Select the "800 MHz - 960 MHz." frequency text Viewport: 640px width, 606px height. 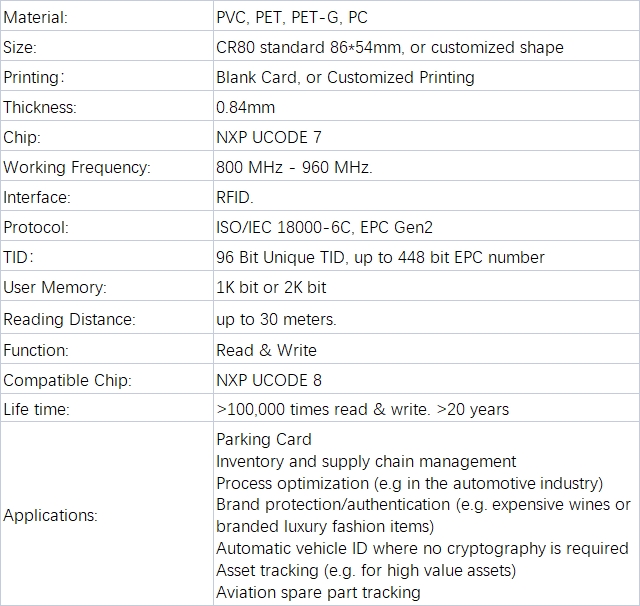pos(294,167)
